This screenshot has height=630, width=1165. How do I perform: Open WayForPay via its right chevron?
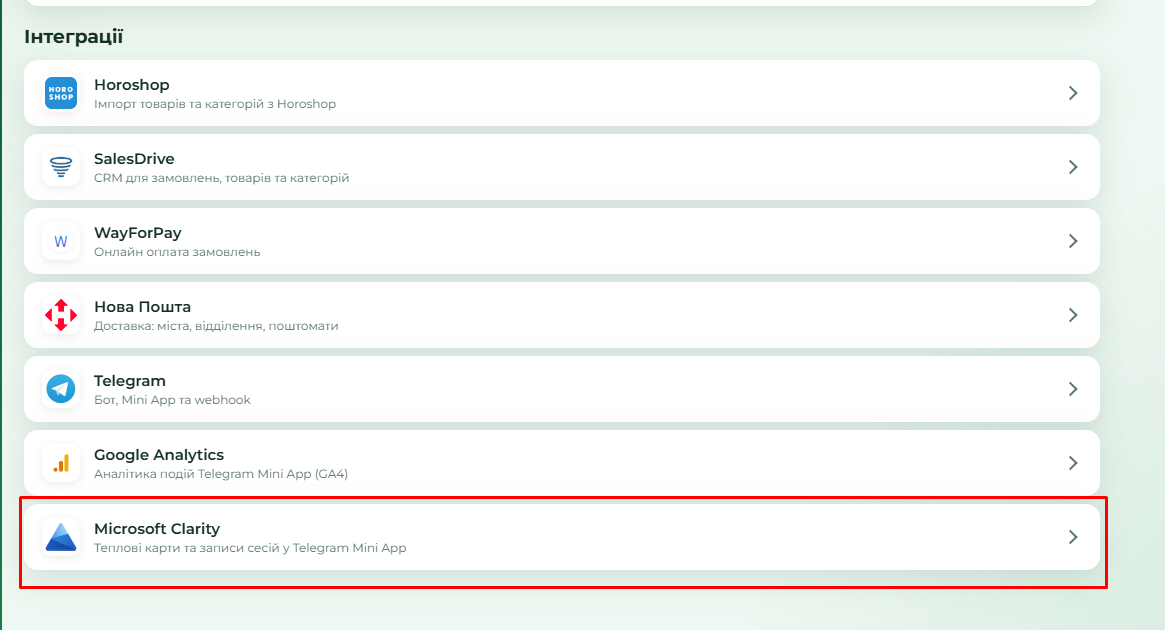(x=1073, y=241)
